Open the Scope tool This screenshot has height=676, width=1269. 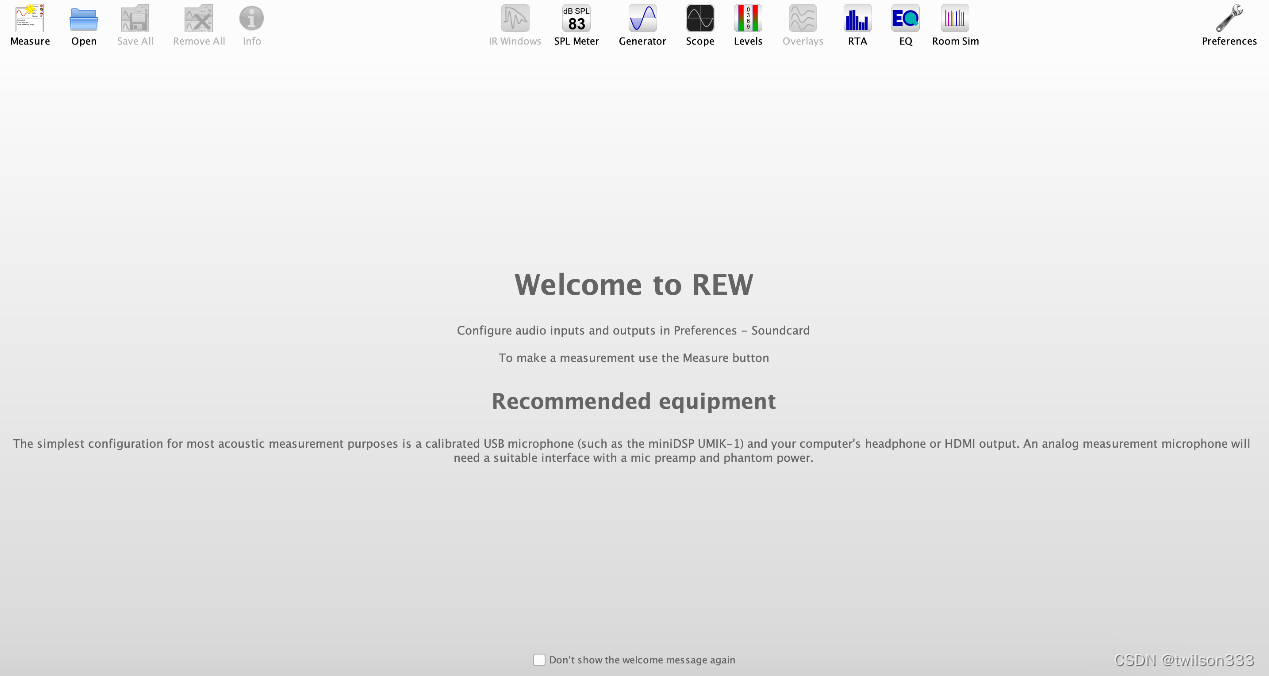(x=700, y=18)
